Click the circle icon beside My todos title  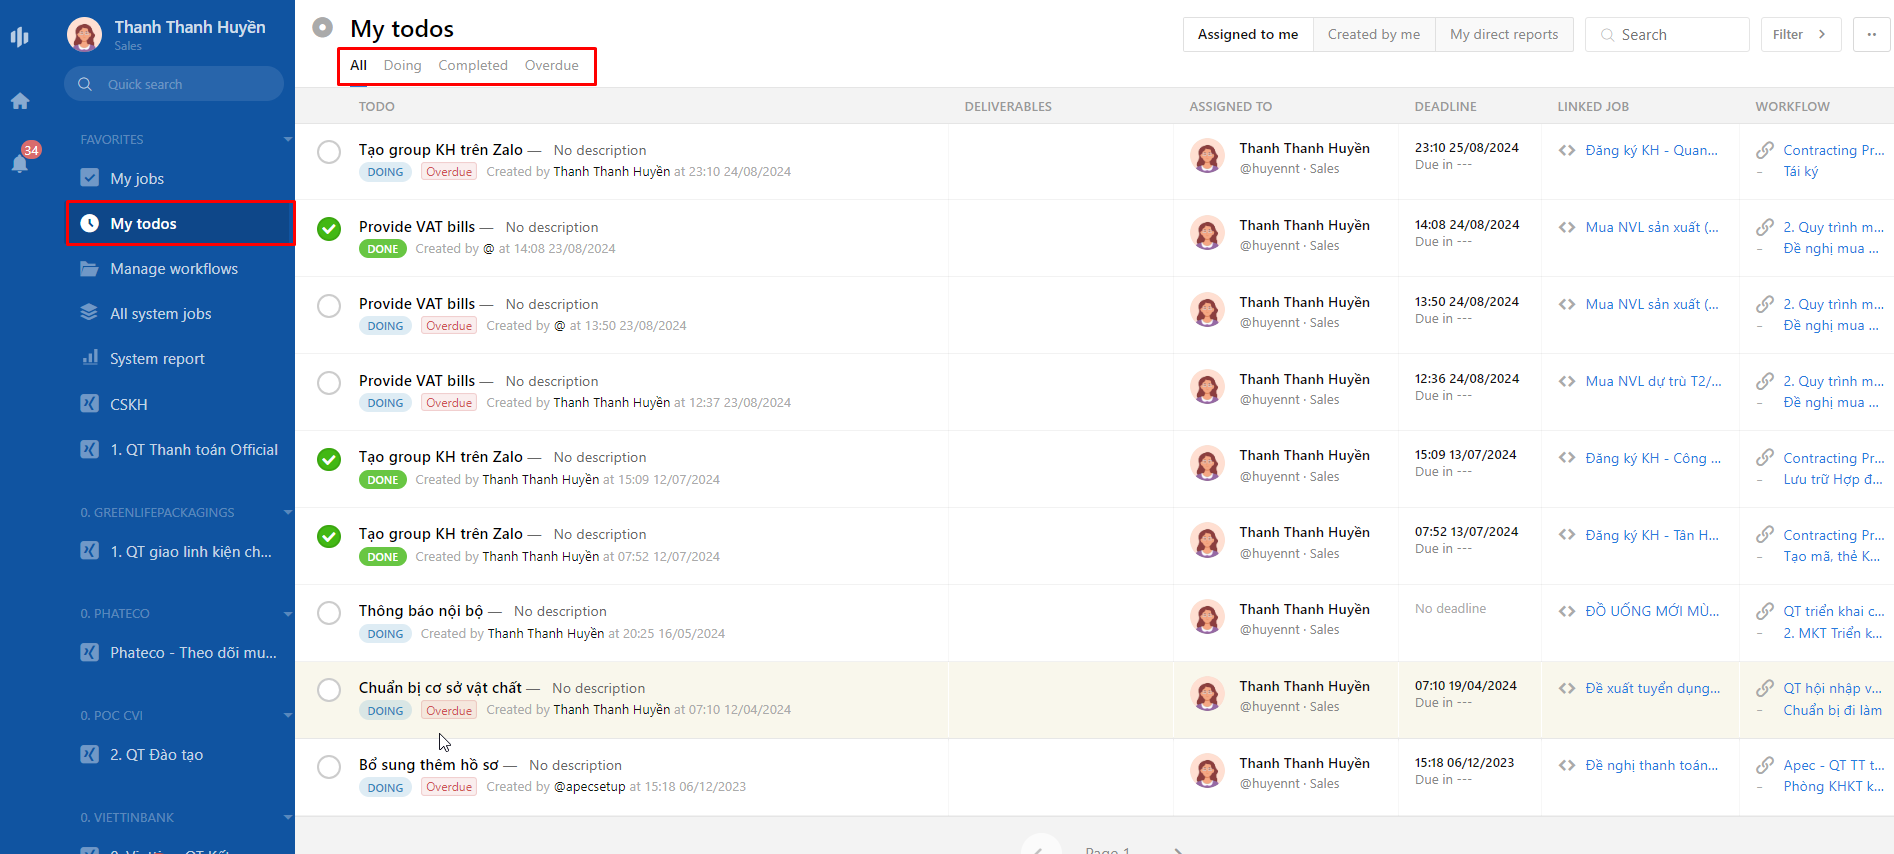click(322, 27)
